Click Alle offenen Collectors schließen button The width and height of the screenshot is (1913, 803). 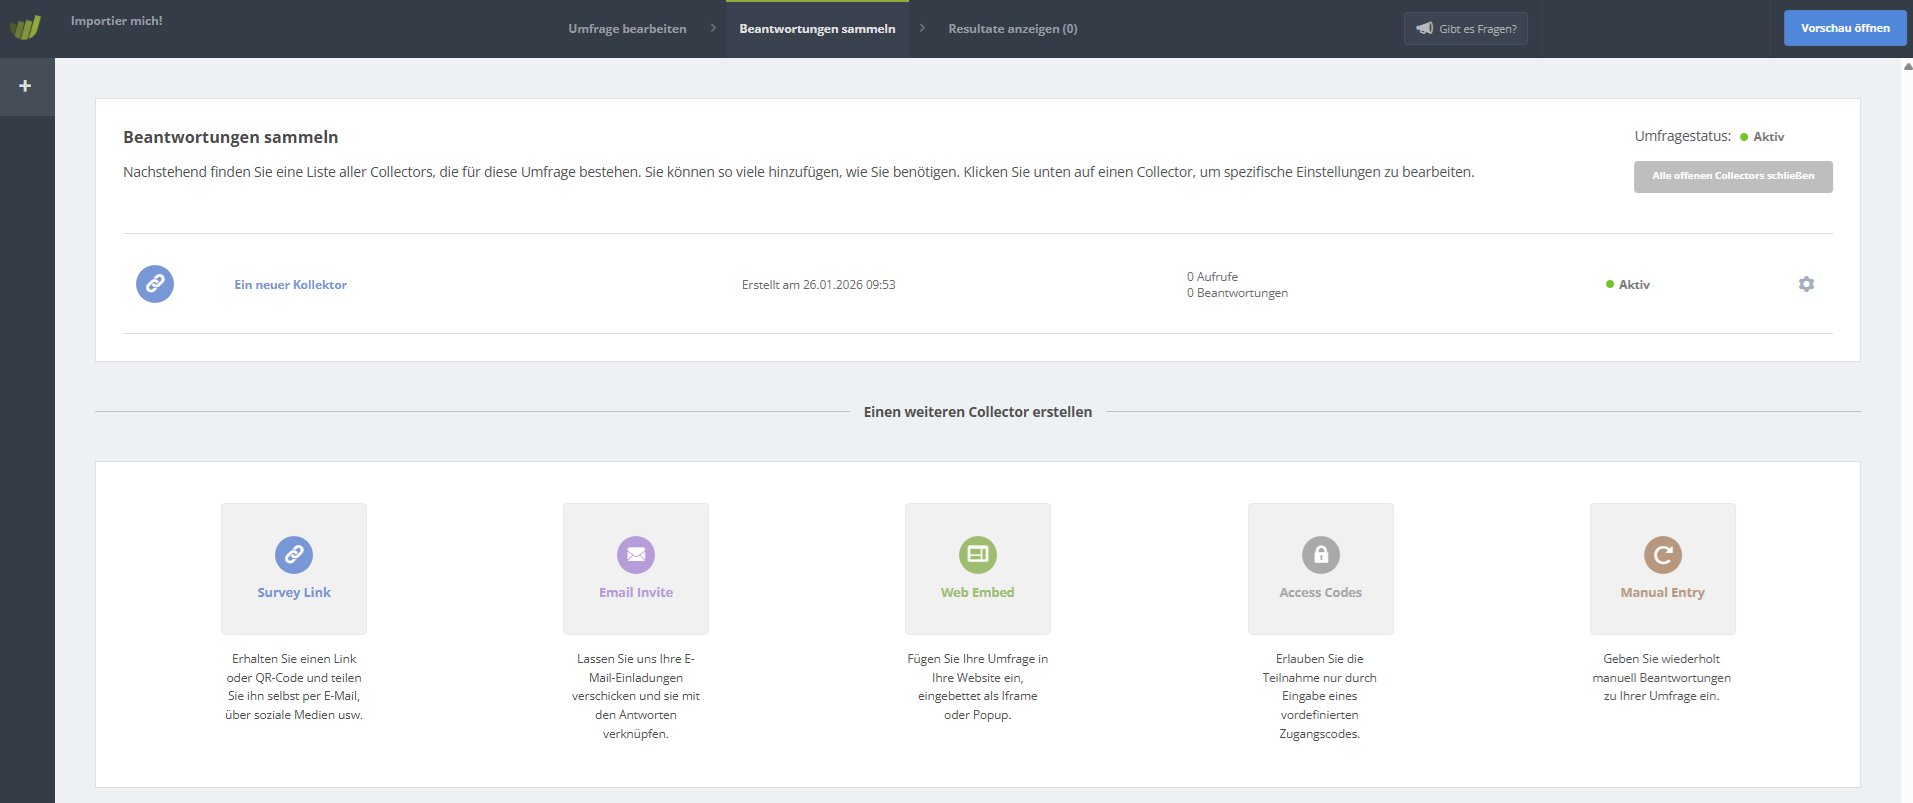tap(1732, 176)
